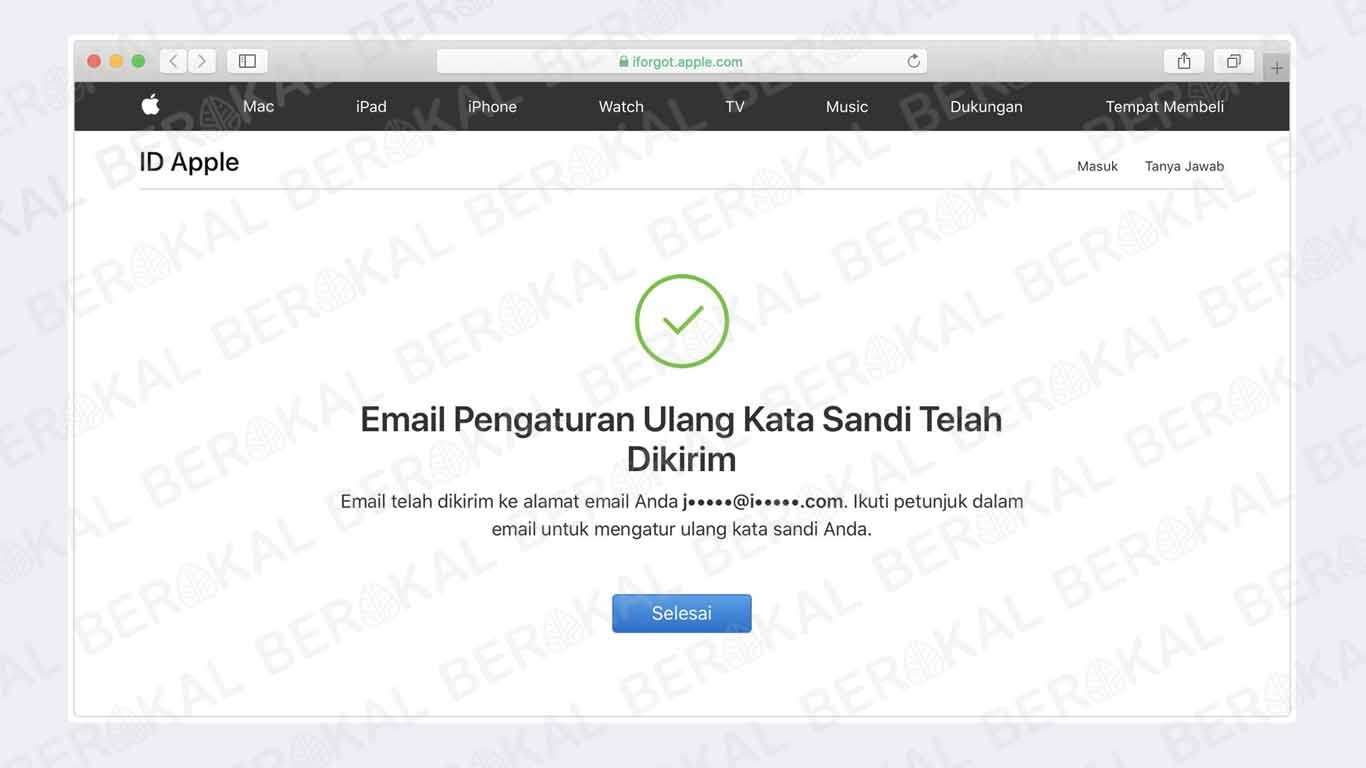Click the Apple logo in navigation bar

point(151,105)
